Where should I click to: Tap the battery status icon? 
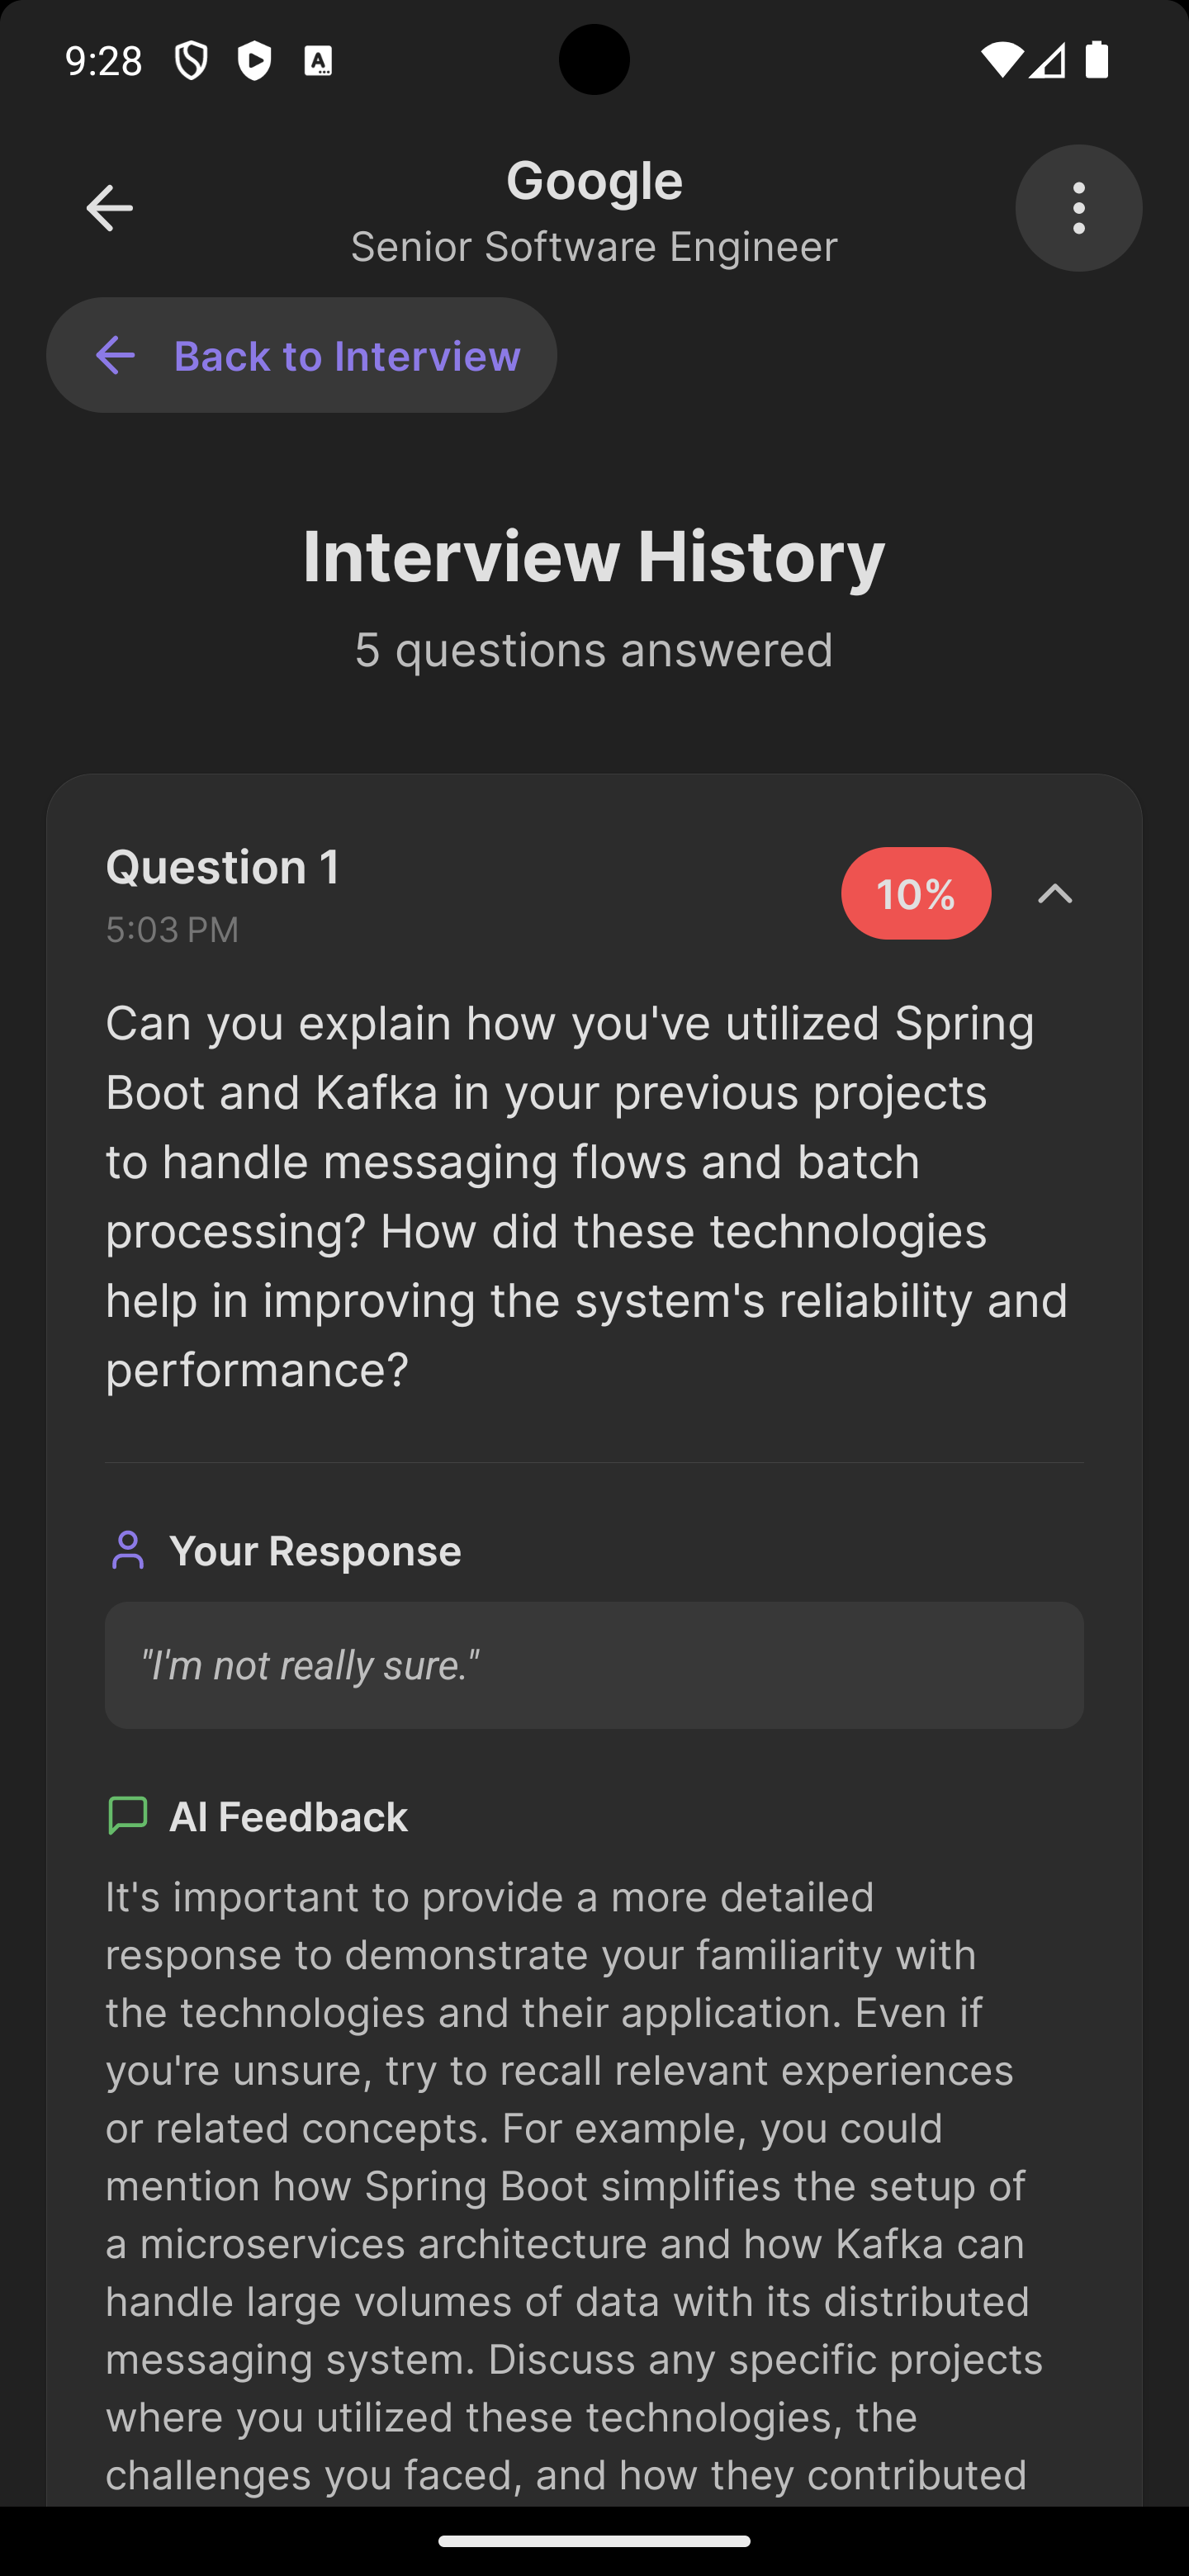point(1097,60)
